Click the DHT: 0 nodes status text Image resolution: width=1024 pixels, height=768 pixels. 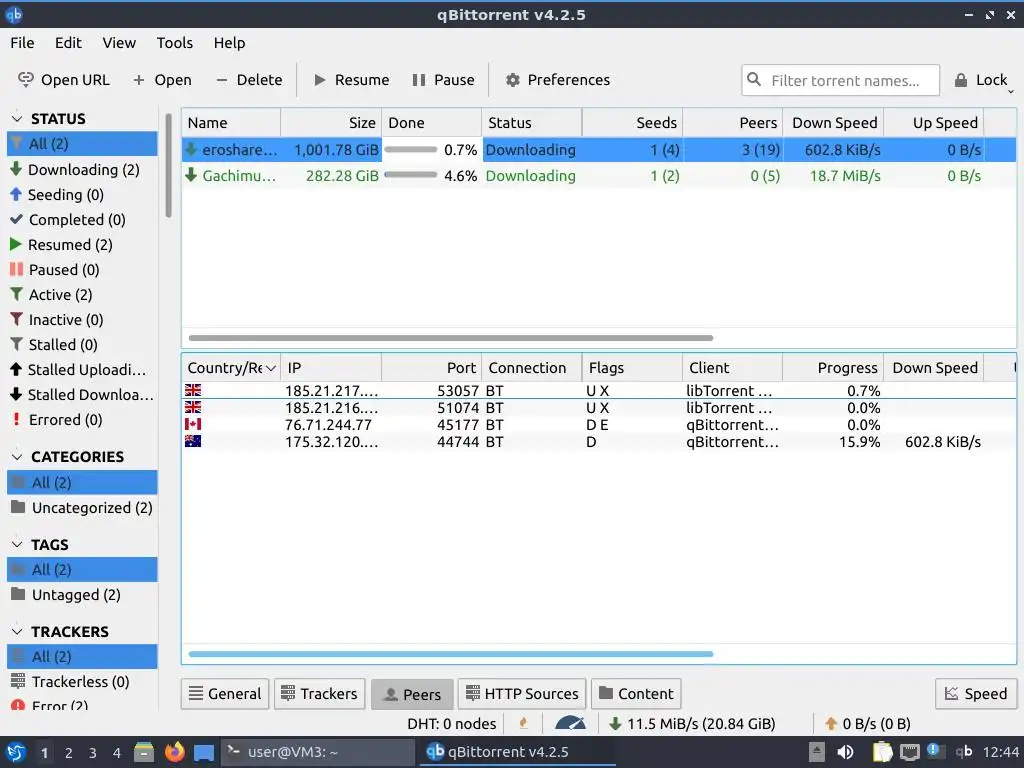click(x=452, y=724)
